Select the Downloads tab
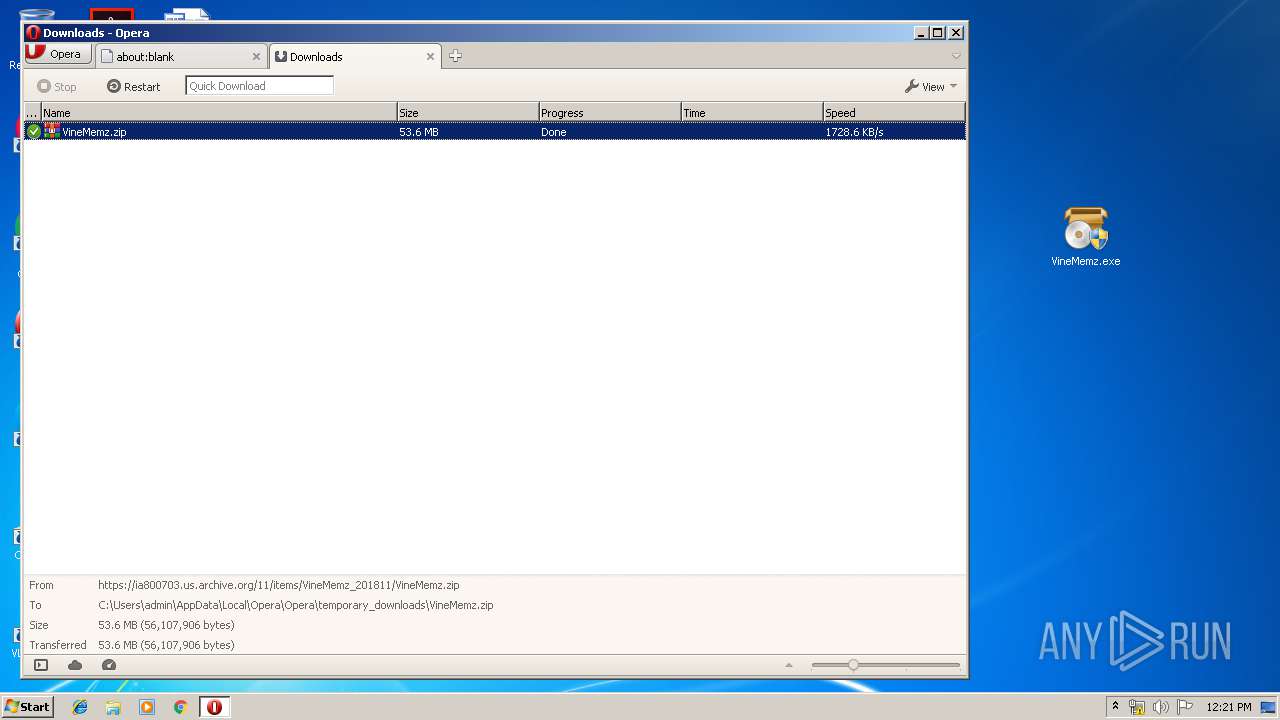Viewport: 1280px width, 720px height. click(x=354, y=57)
